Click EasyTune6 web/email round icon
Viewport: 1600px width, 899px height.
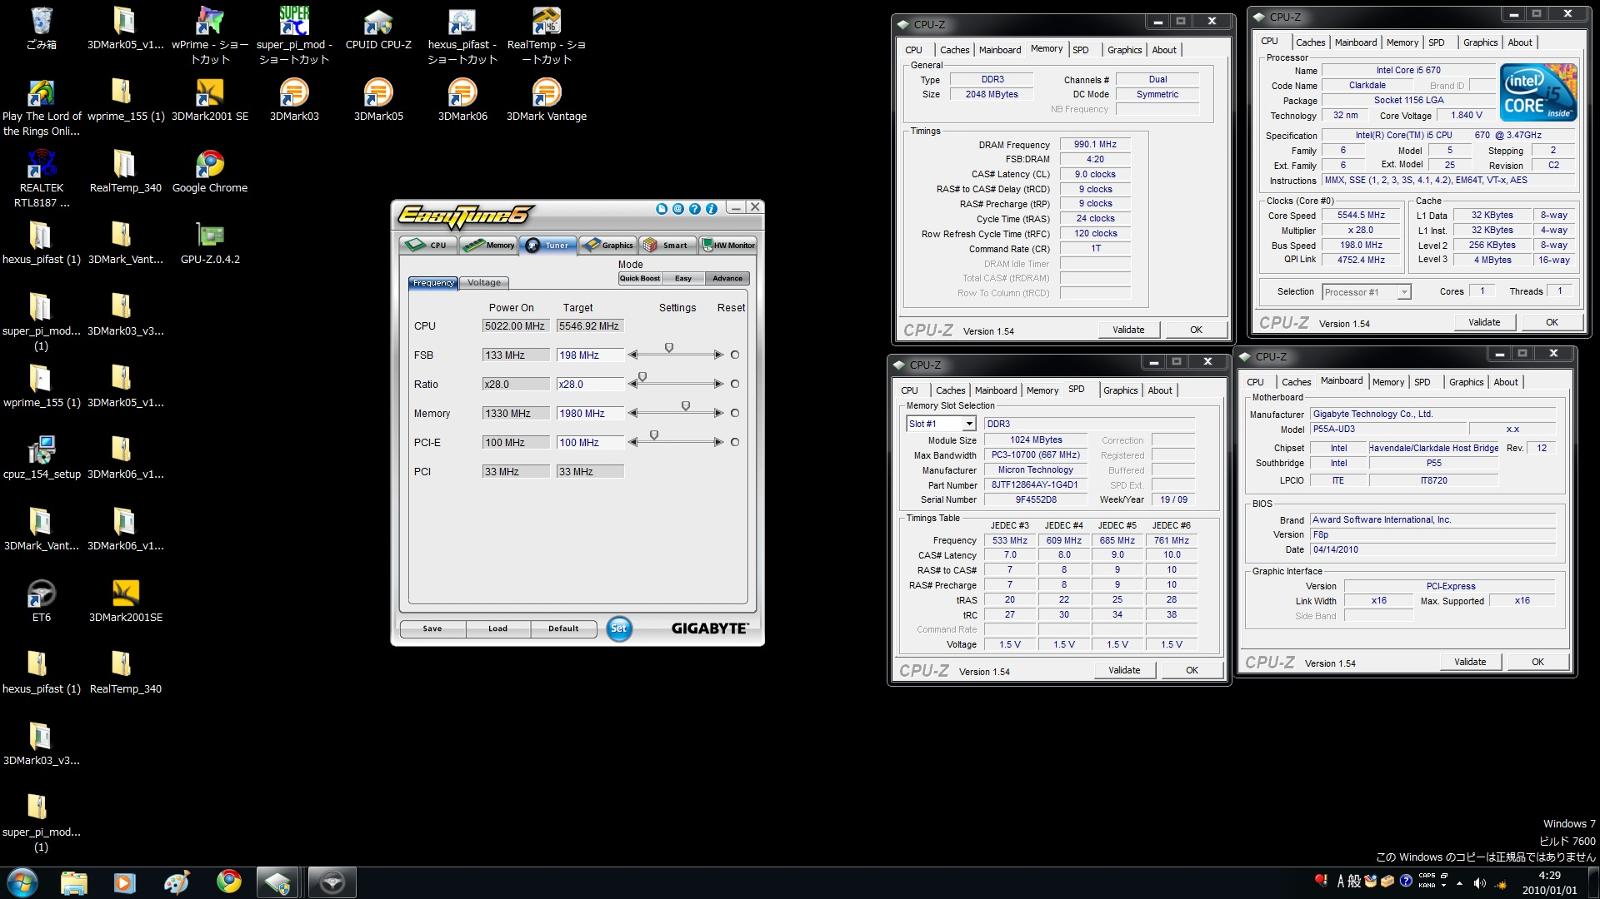point(678,209)
